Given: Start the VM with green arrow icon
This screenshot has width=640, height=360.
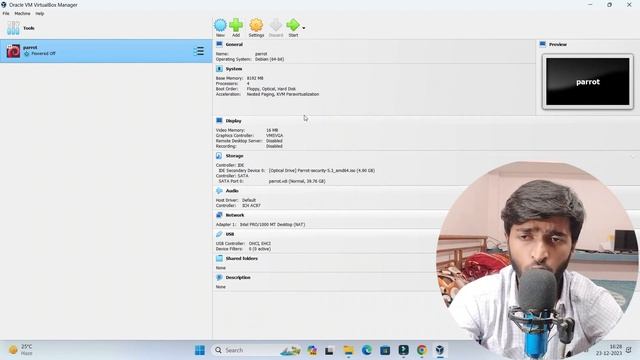Looking at the screenshot, I should pyautogui.click(x=293, y=25).
